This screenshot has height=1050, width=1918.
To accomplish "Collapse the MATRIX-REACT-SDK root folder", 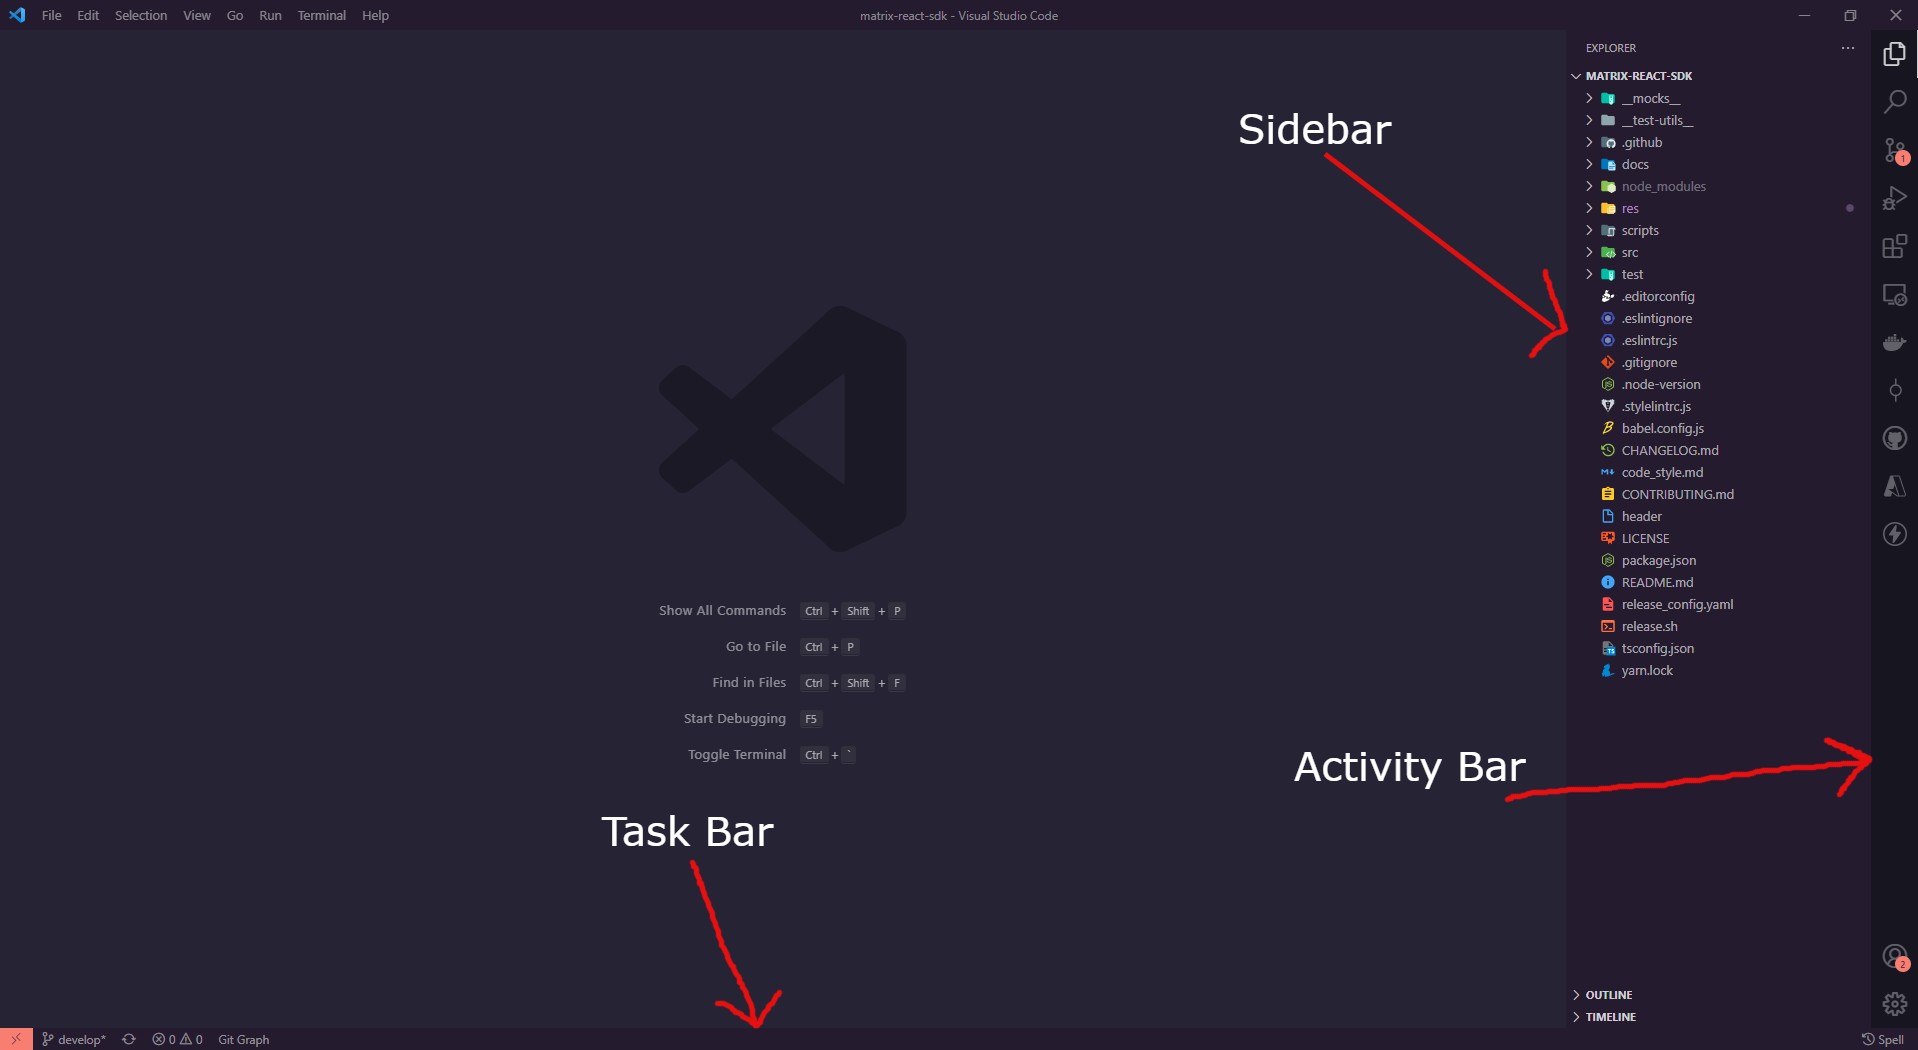I will pyautogui.click(x=1718, y=76).
